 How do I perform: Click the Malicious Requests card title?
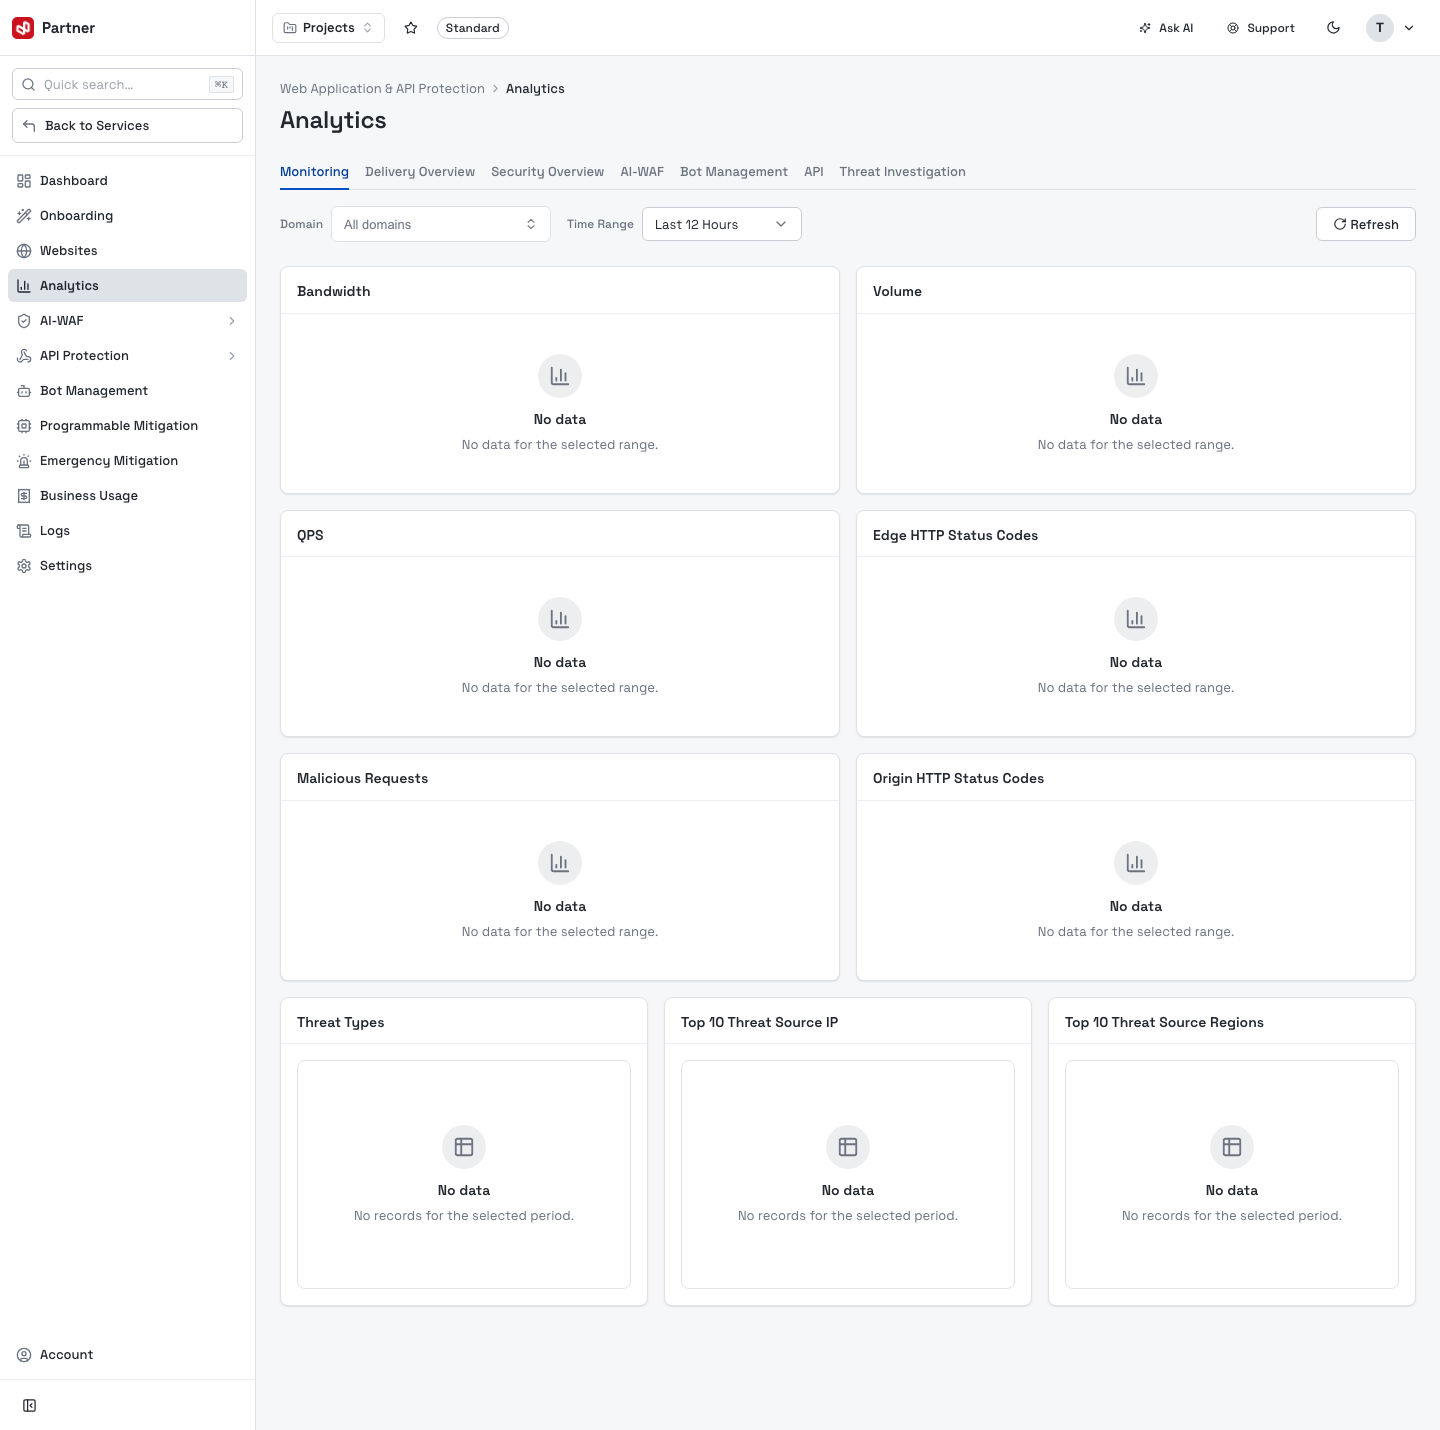tap(362, 779)
